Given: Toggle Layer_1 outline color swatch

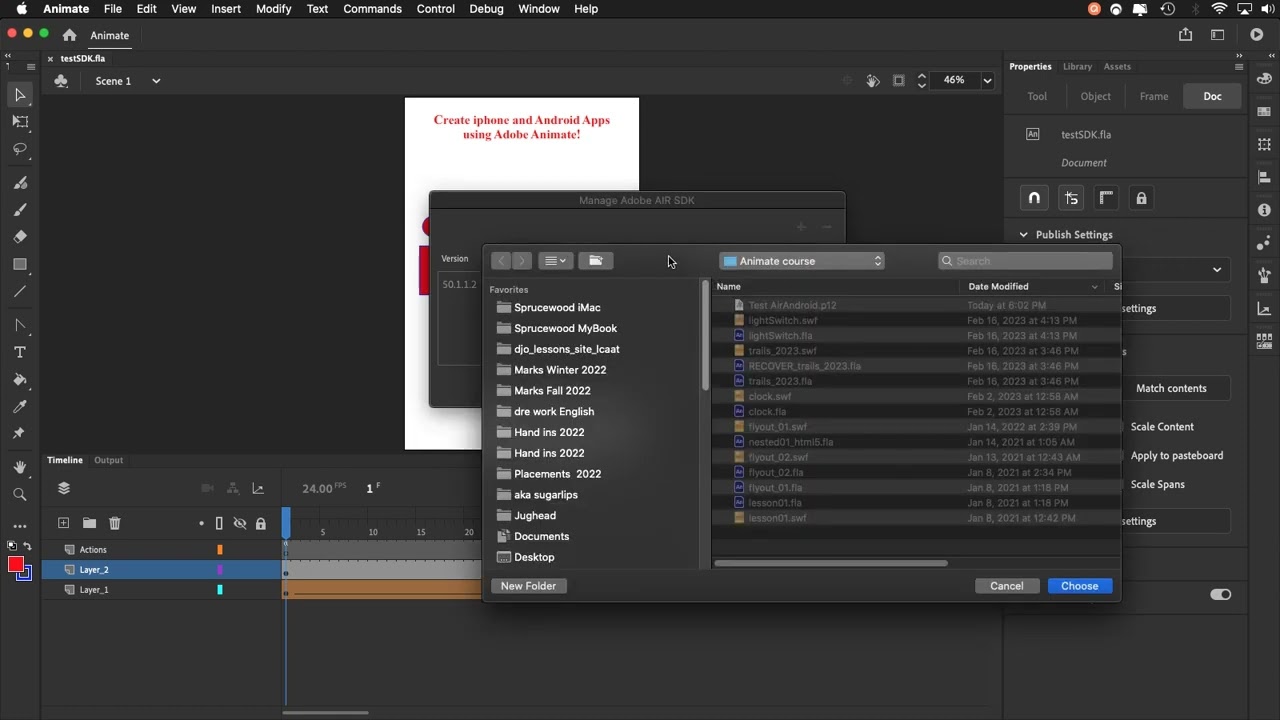Looking at the screenshot, I should [220, 590].
